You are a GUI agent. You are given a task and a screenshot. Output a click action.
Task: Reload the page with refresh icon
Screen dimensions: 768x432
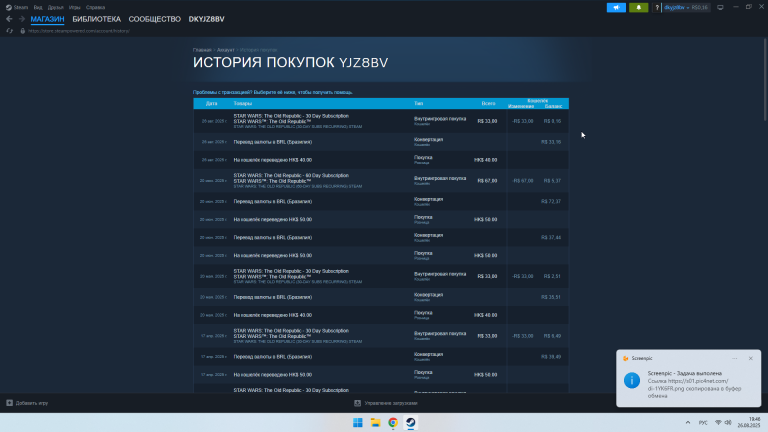9,31
